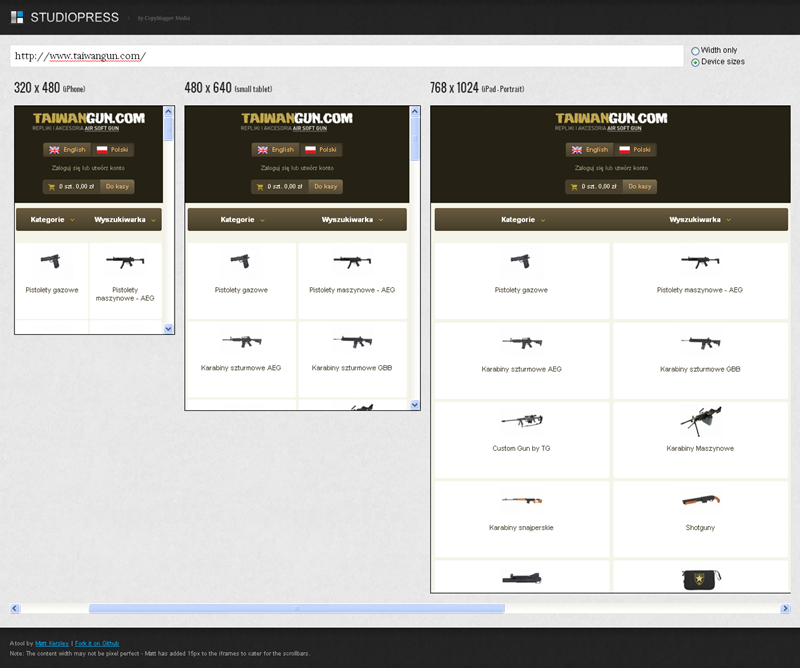Select the Device sizes radio button

point(696,62)
